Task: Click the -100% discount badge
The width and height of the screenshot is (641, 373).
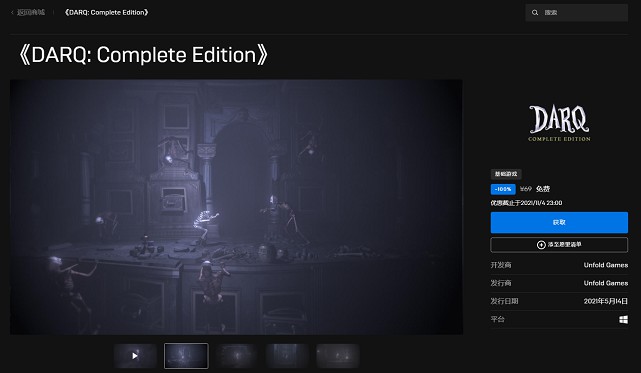Action: click(503, 189)
